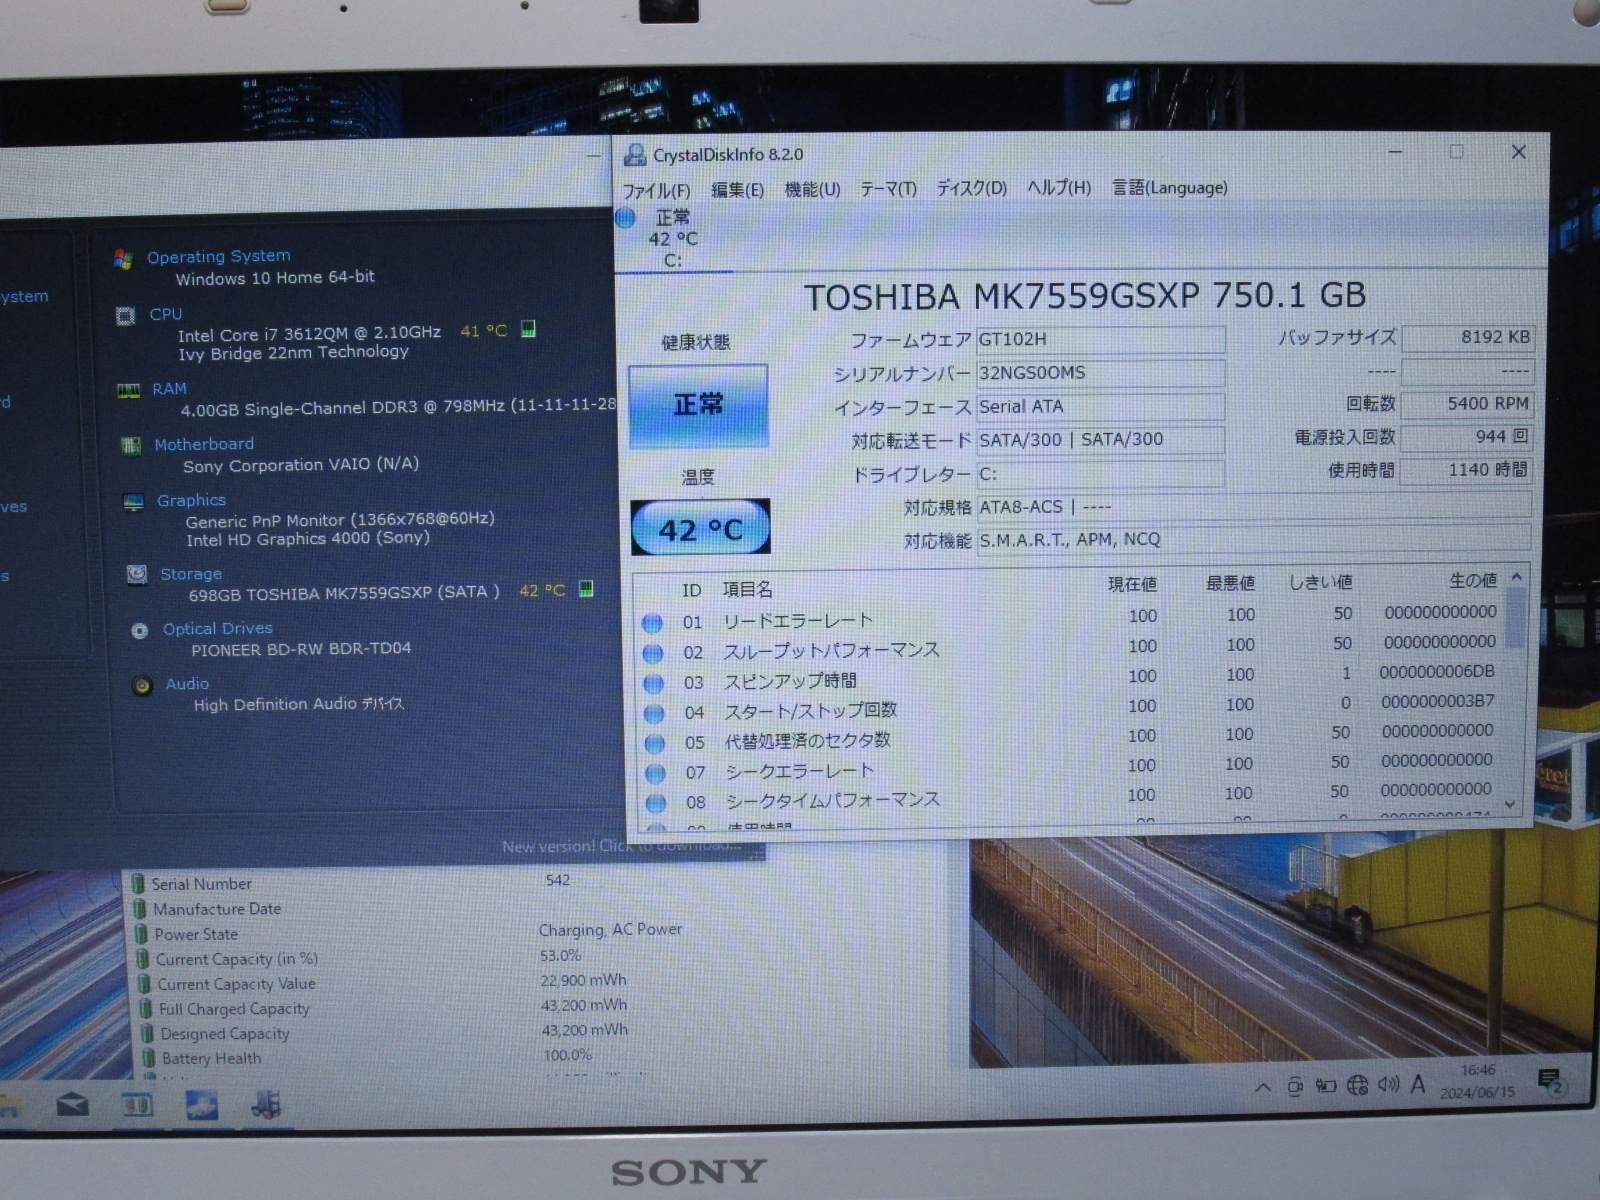The height and width of the screenshot is (1200, 1600).
Task: Click the Storage drive icon in Speccy
Action: pyautogui.click(x=136, y=574)
